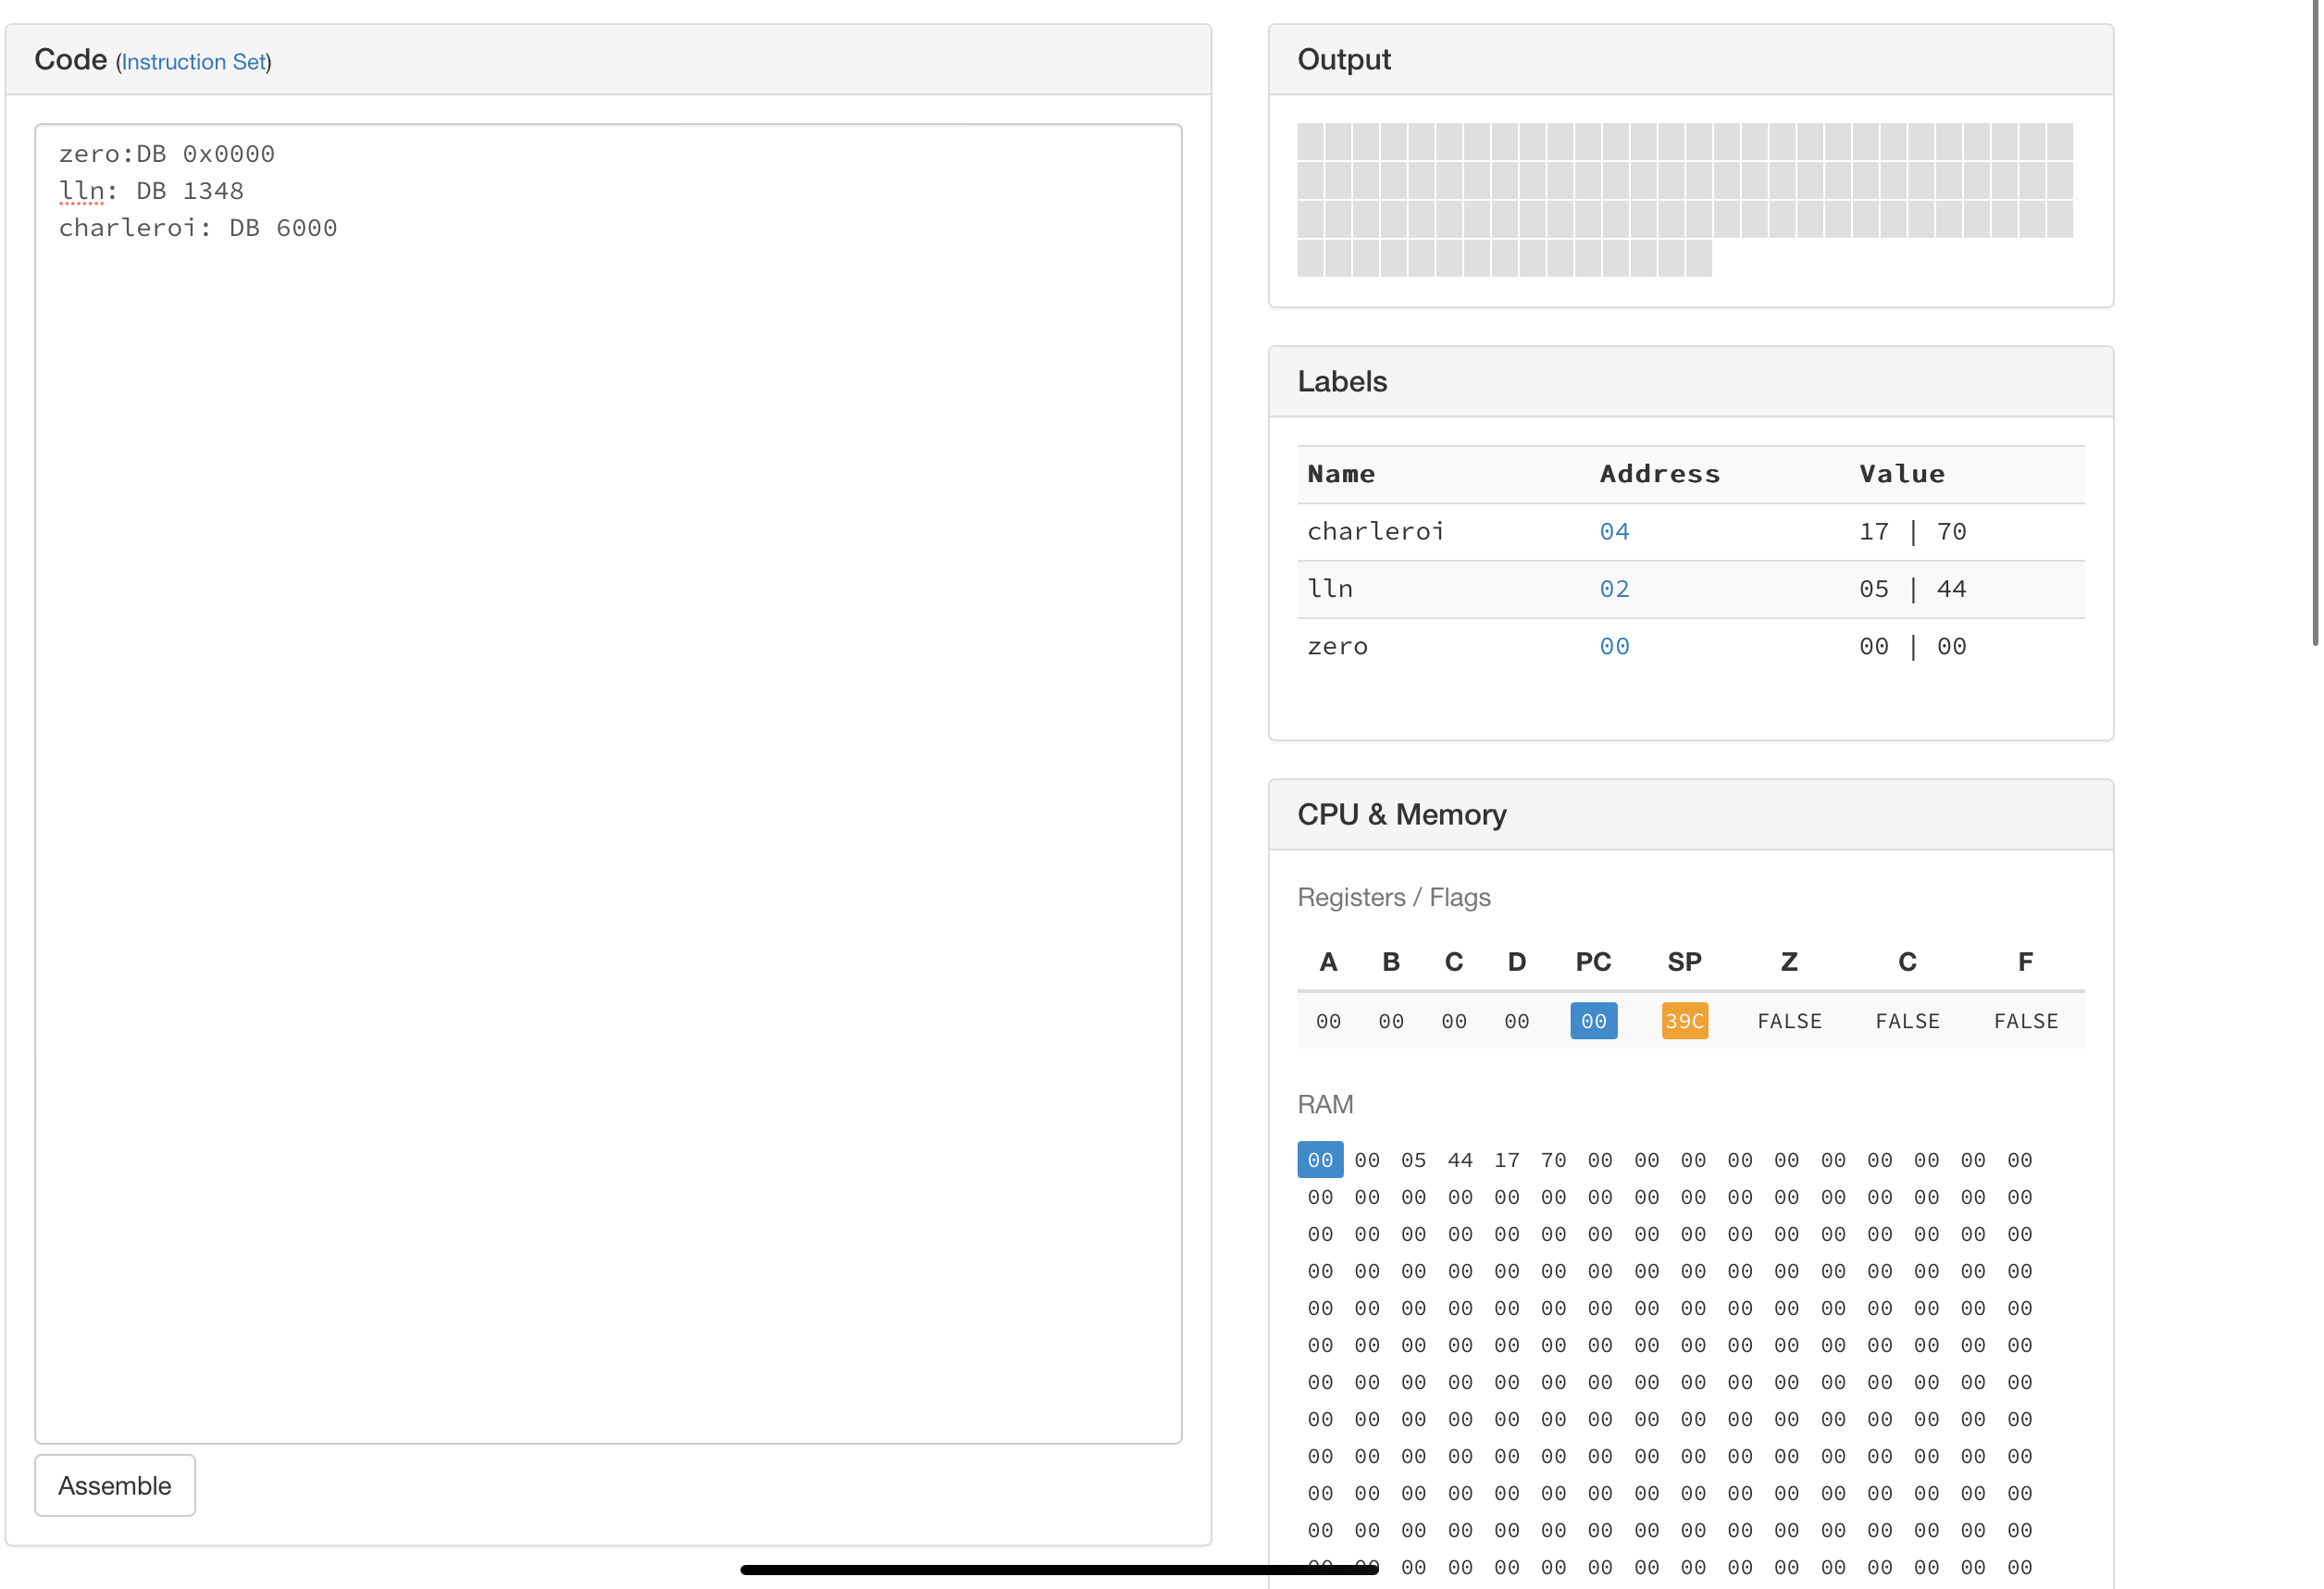Click the RAM cell containing 05
Viewport: 2324px width, 1589px height.
[x=1413, y=1160]
